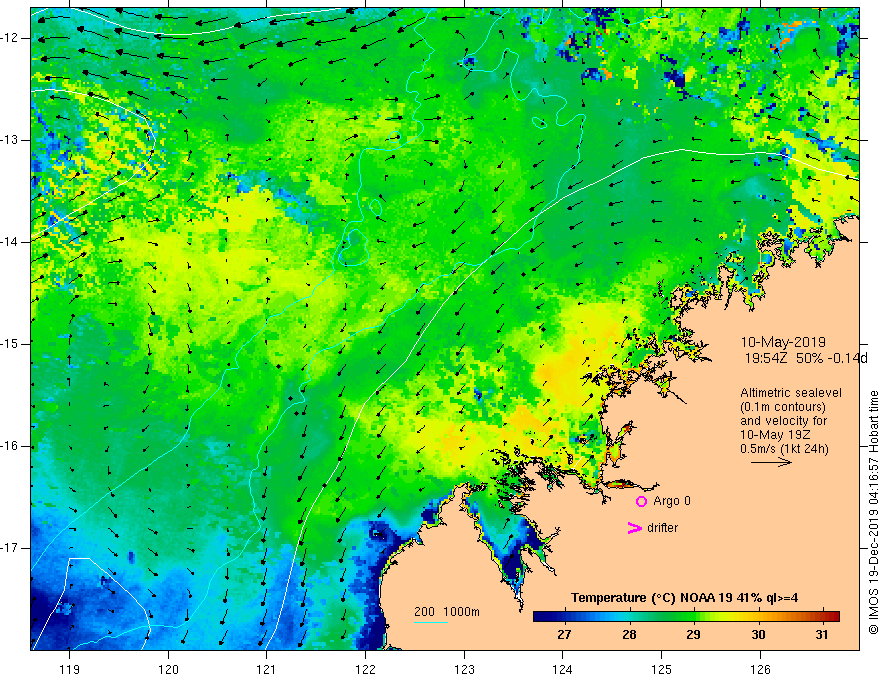Click the longitude axis label 125
The height and width of the screenshot is (680, 880).
point(662,669)
